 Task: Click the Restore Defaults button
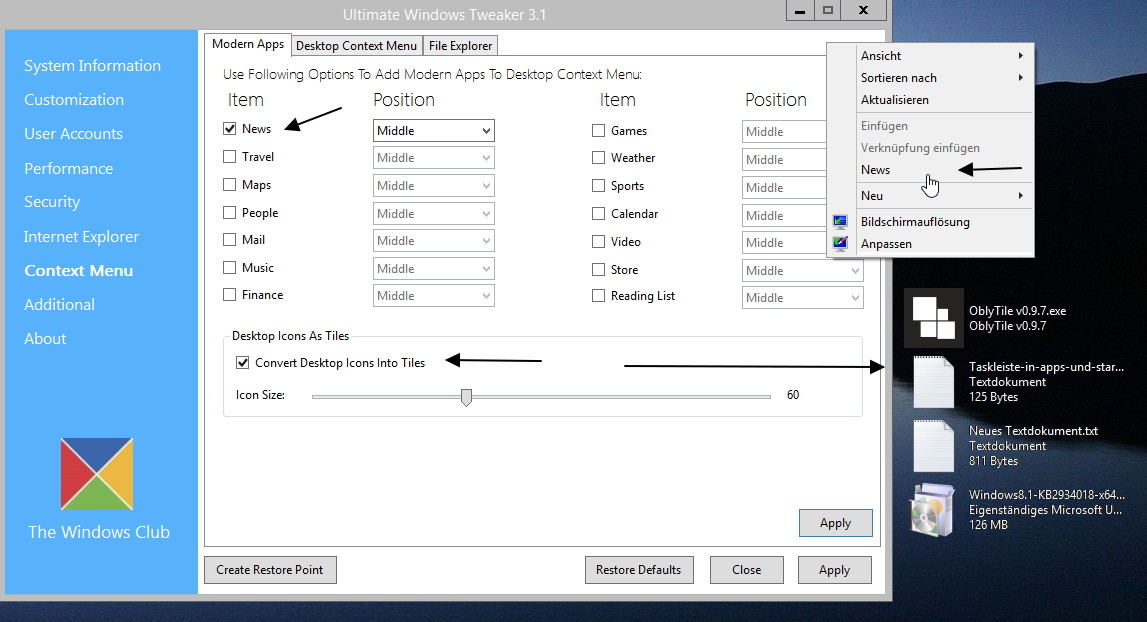(639, 570)
